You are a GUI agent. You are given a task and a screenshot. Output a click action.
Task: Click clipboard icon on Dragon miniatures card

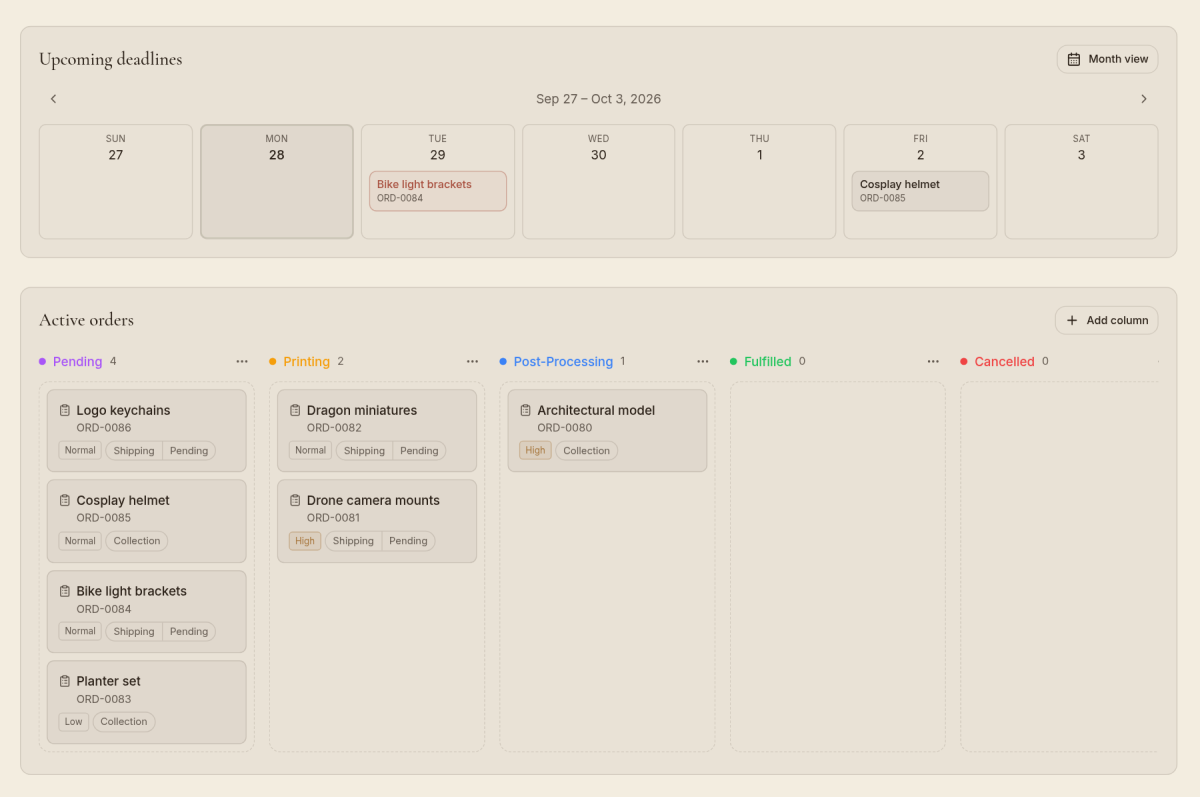295,410
